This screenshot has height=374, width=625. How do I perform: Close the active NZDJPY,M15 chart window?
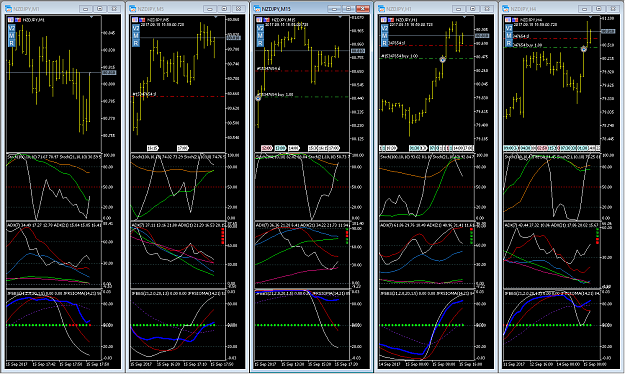362,8
